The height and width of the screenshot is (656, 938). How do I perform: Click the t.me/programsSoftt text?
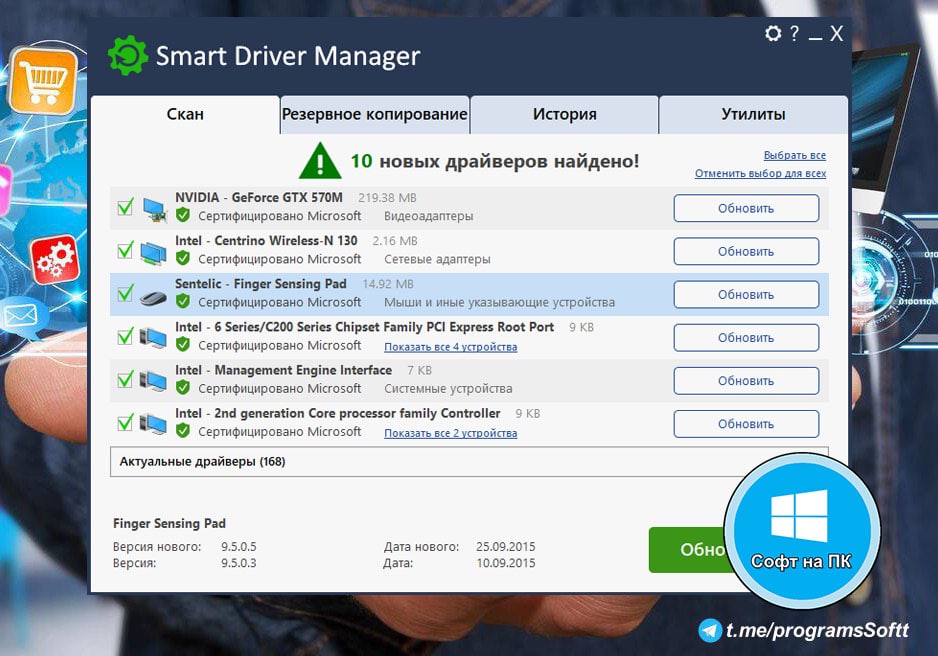click(817, 630)
